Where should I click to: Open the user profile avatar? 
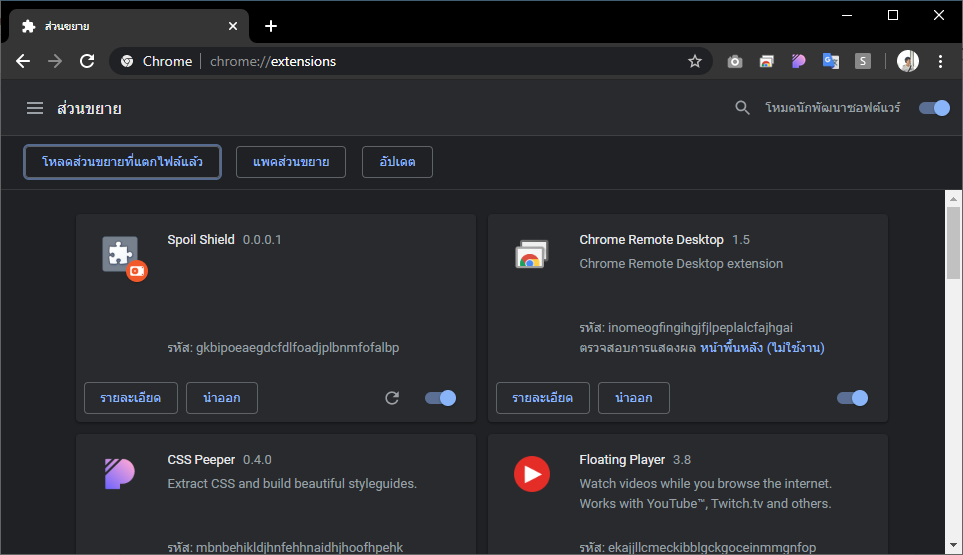(x=908, y=61)
